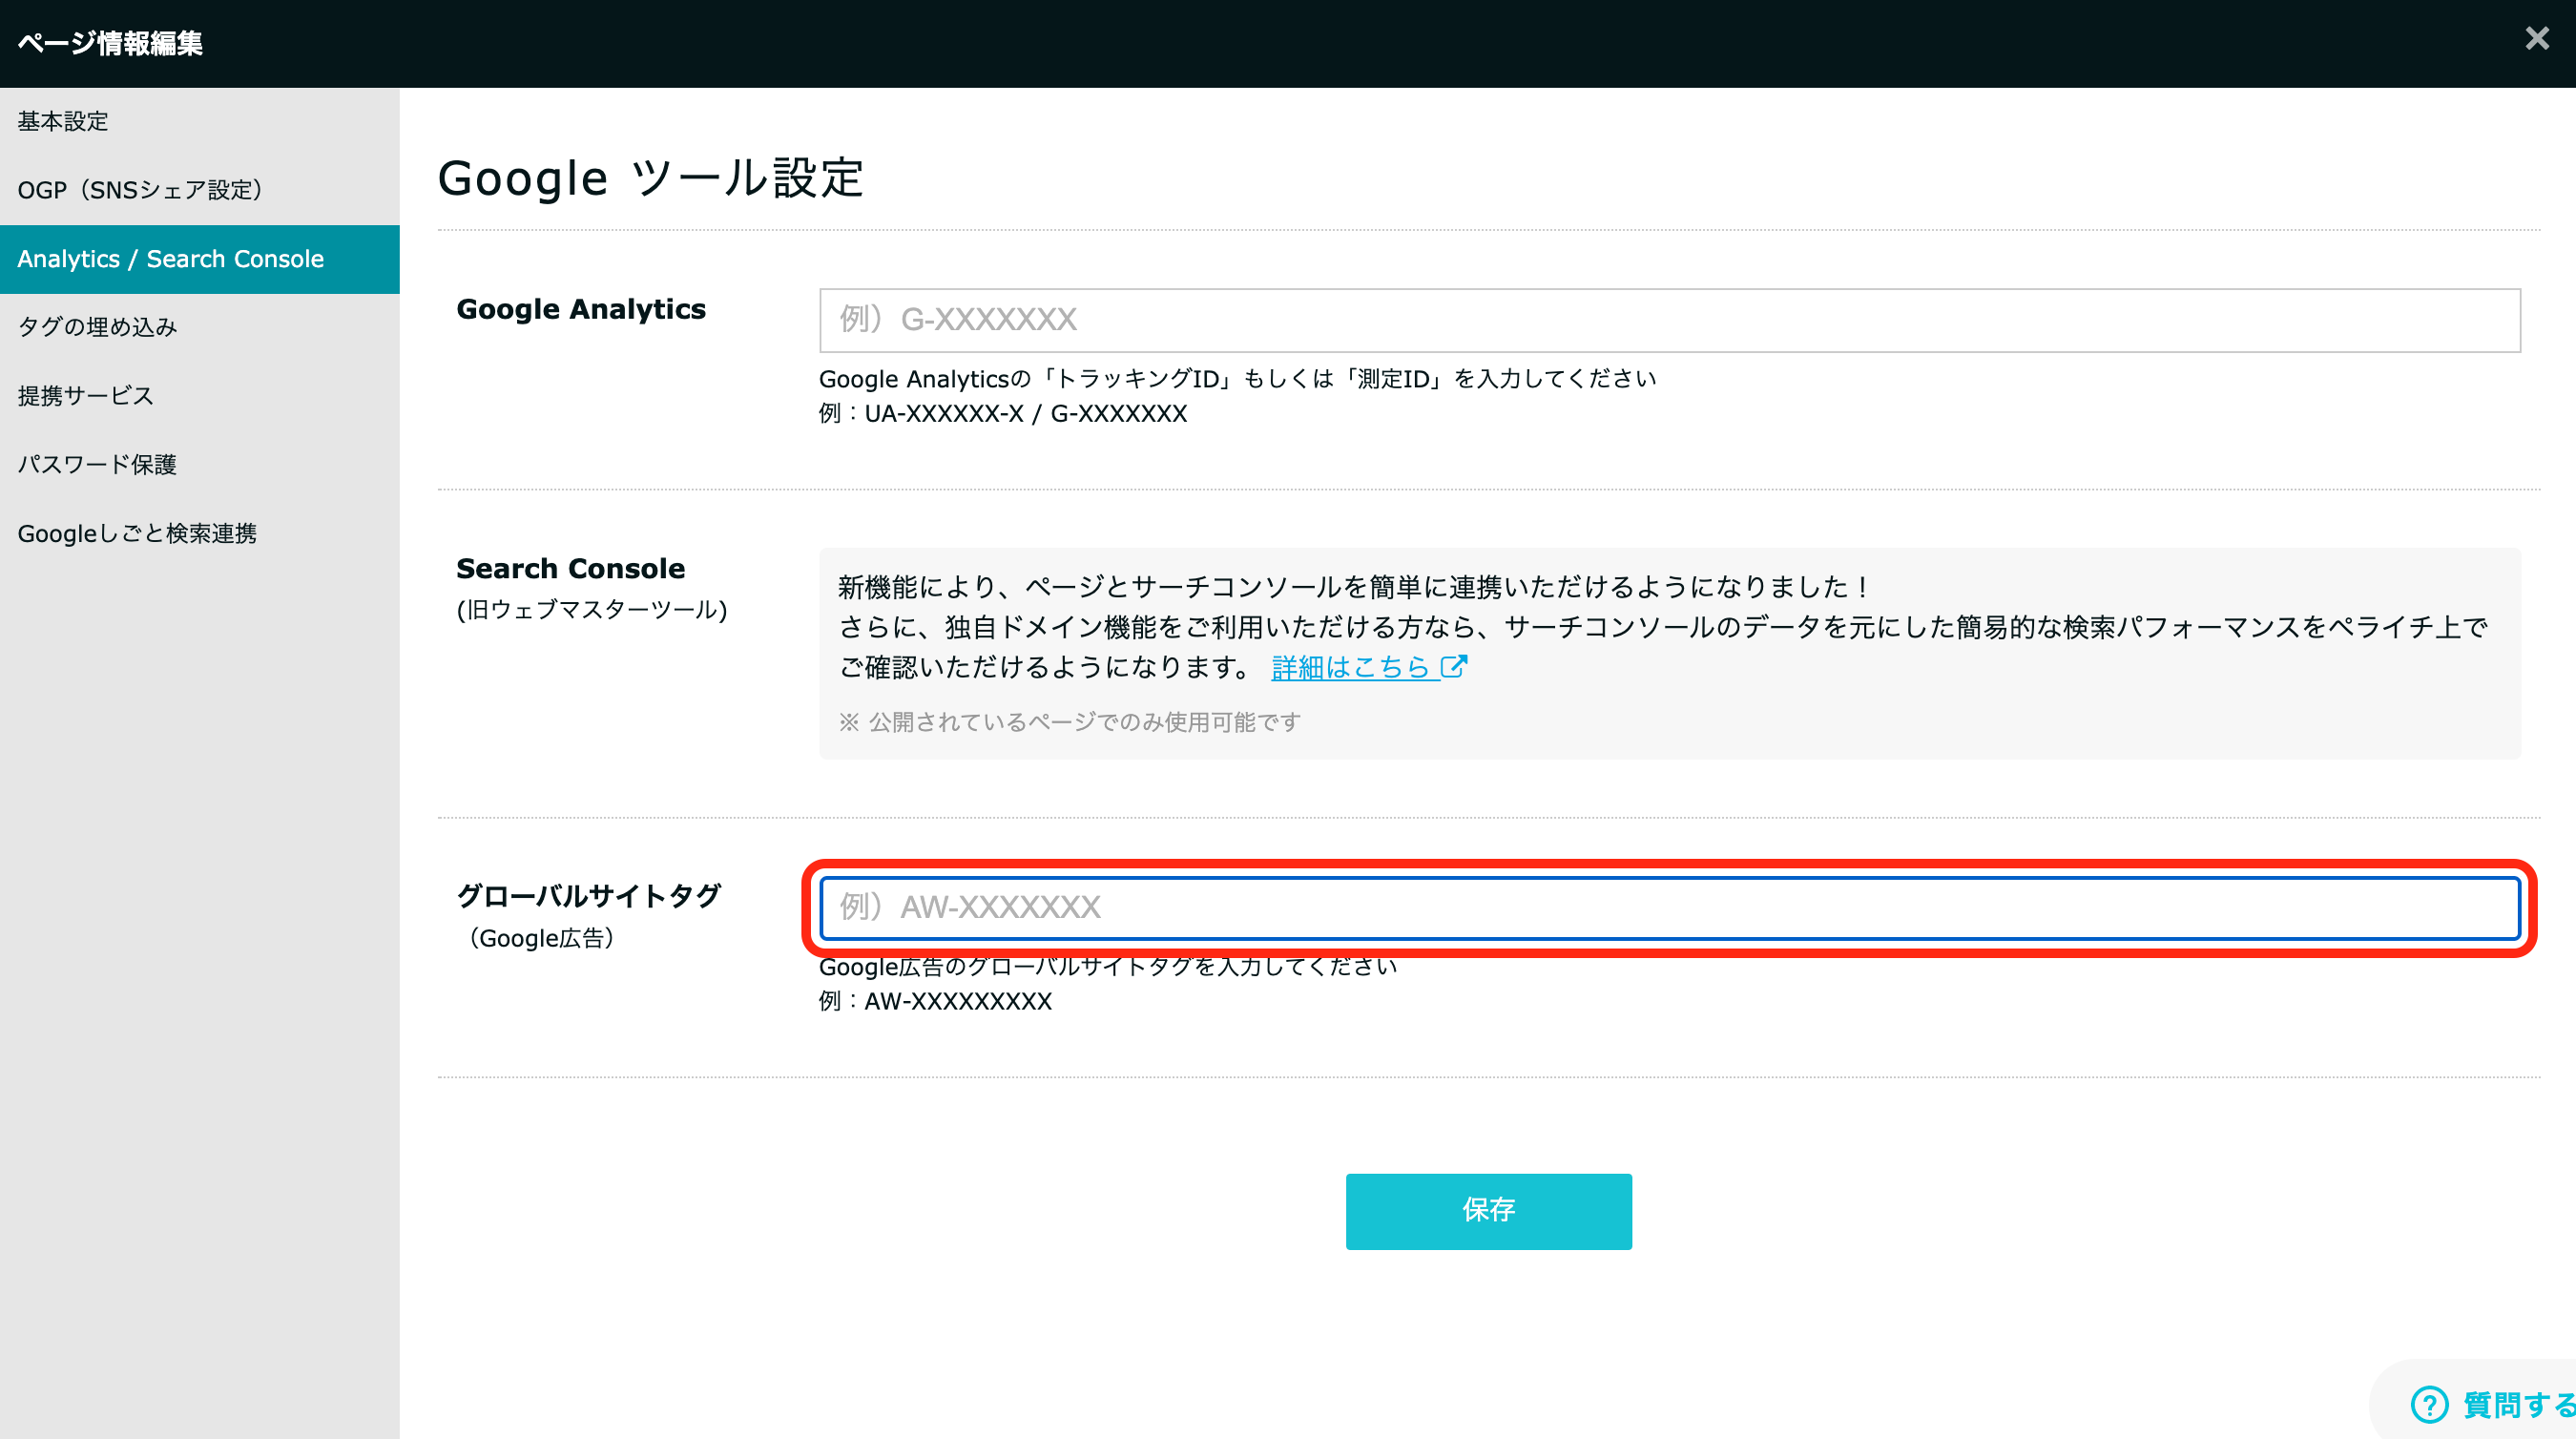Click the Google ツール設定 heading
This screenshot has width=2576, height=1439.
click(x=651, y=179)
